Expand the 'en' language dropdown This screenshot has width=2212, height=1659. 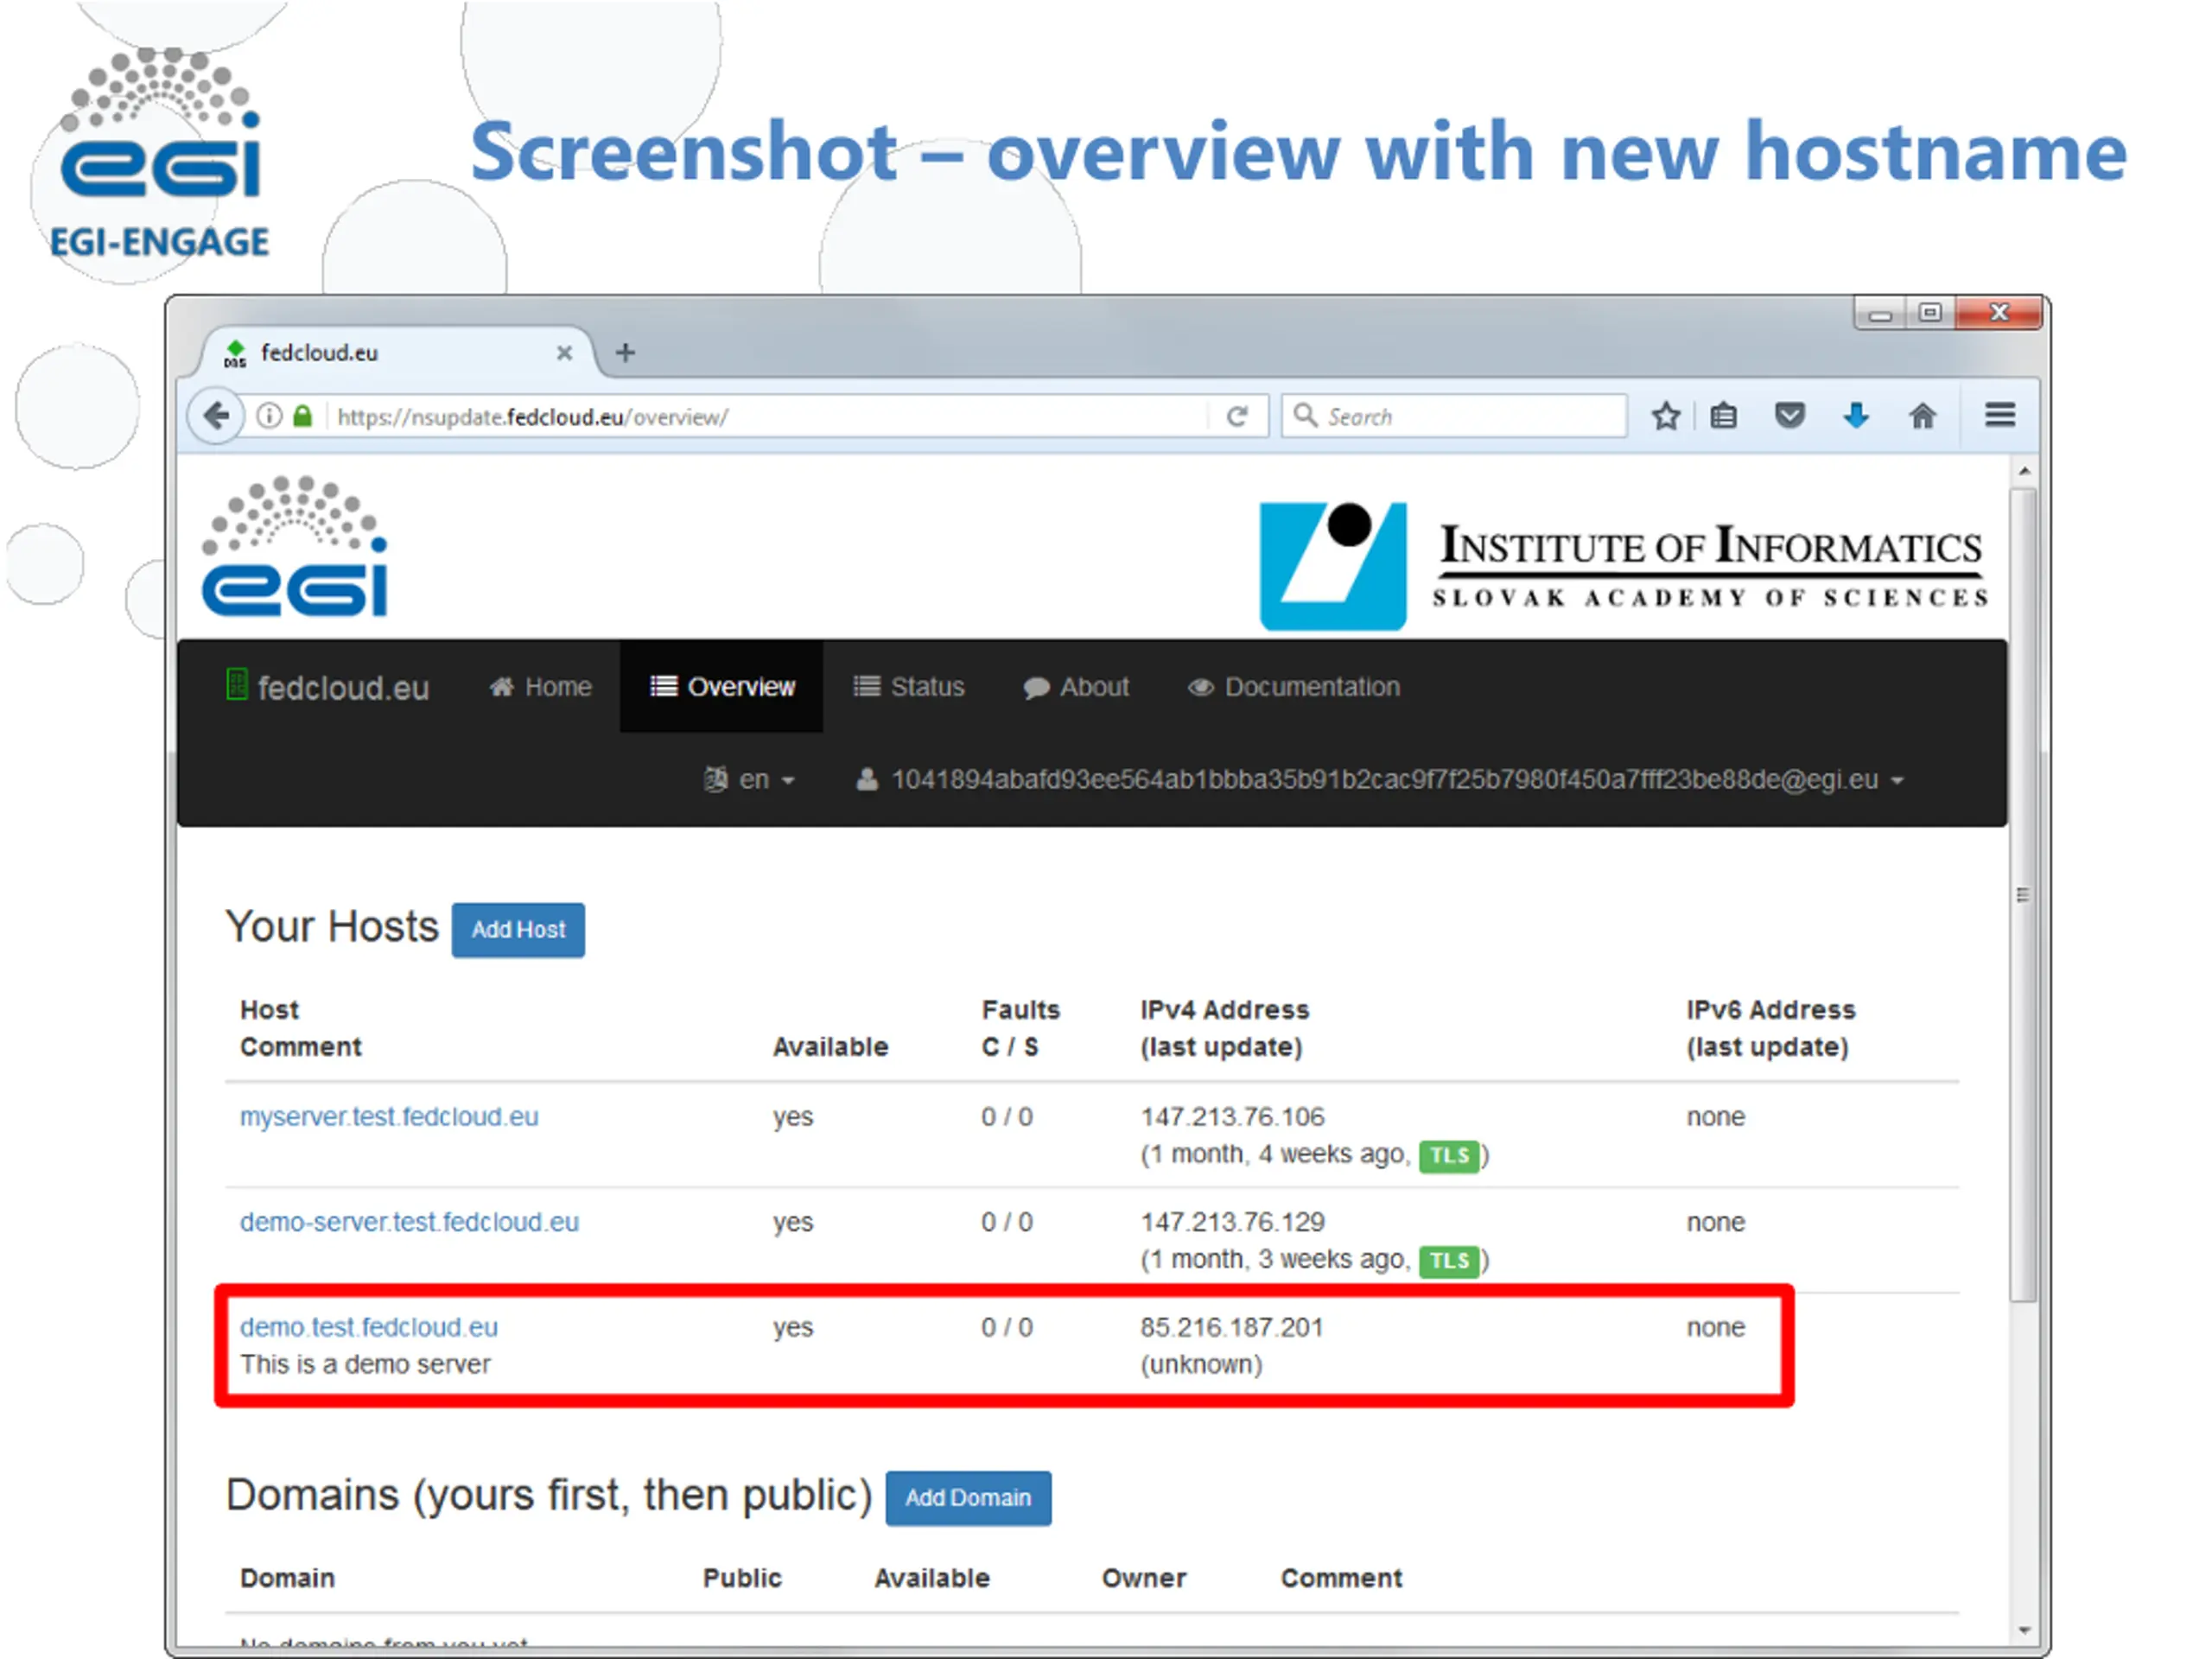tap(749, 780)
